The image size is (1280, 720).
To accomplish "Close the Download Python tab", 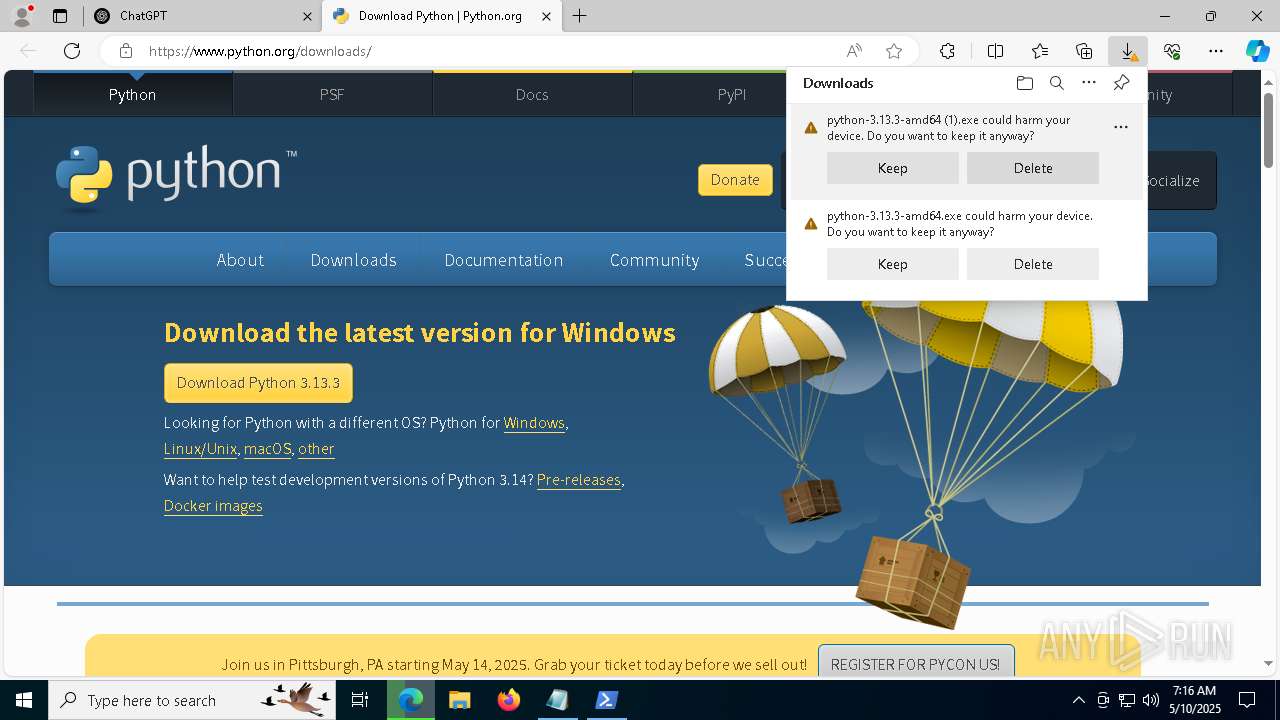I will [546, 16].
